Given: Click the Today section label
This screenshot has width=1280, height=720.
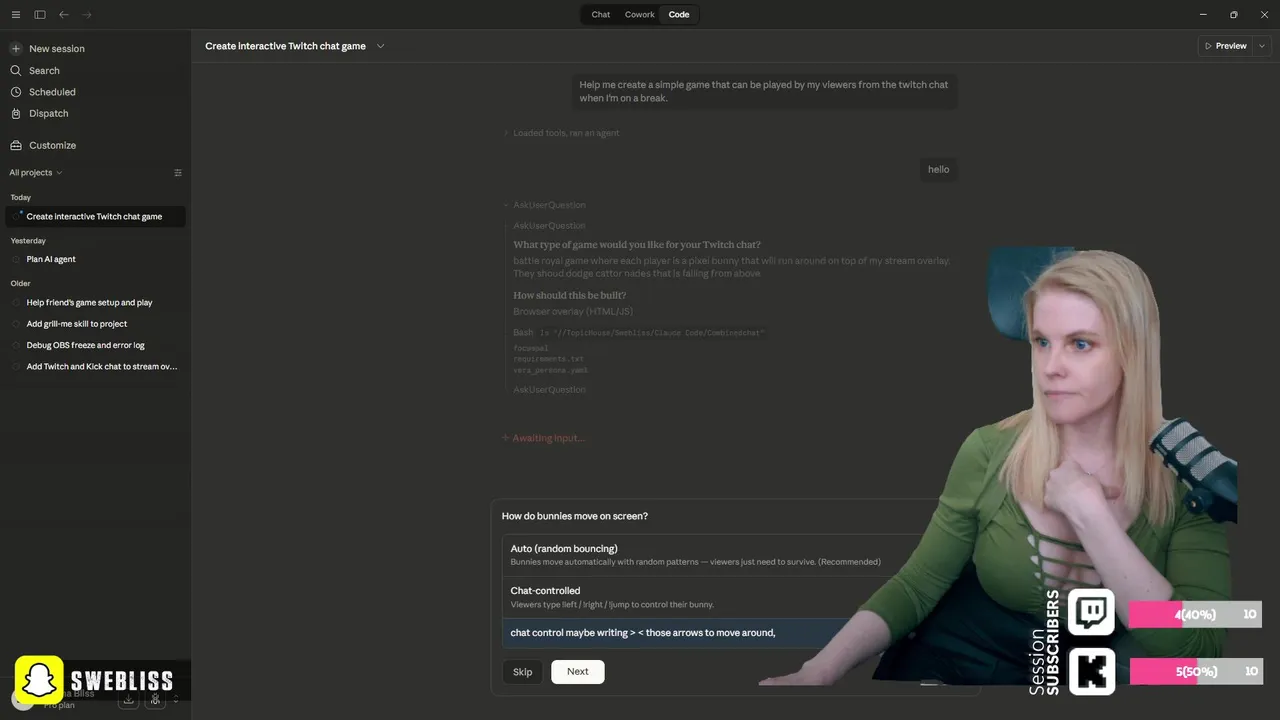Looking at the screenshot, I should coord(21,198).
